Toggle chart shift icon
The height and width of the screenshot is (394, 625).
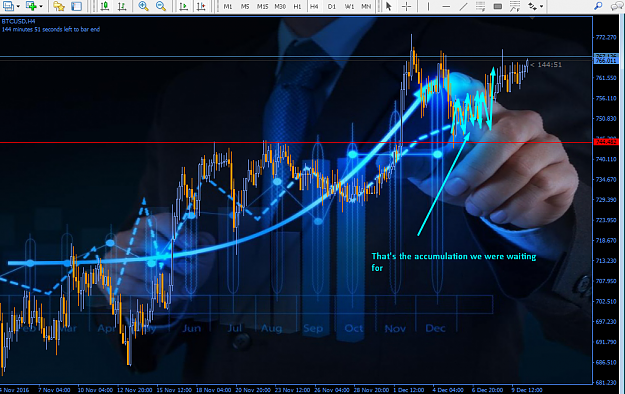(x=201, y=6)
